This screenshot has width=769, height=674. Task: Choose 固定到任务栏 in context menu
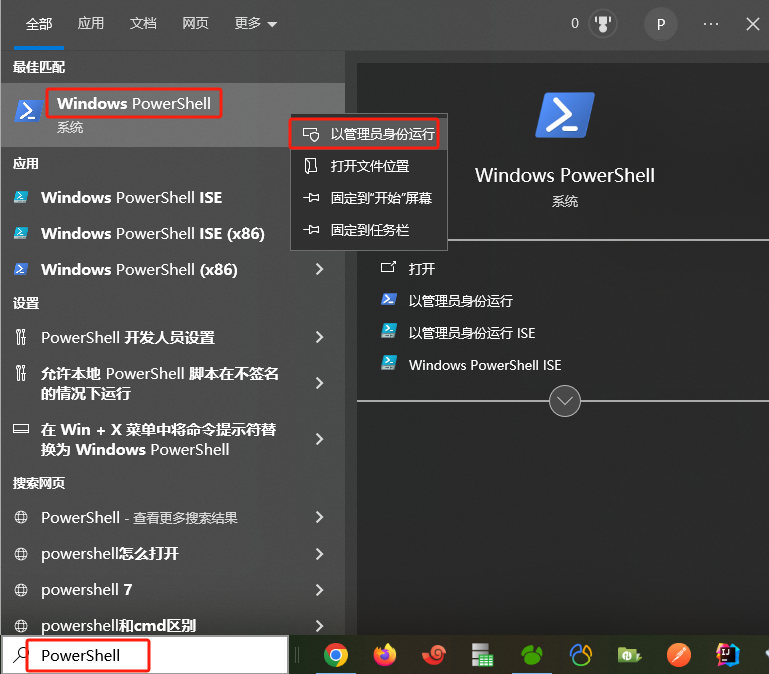tap(369, 230)
